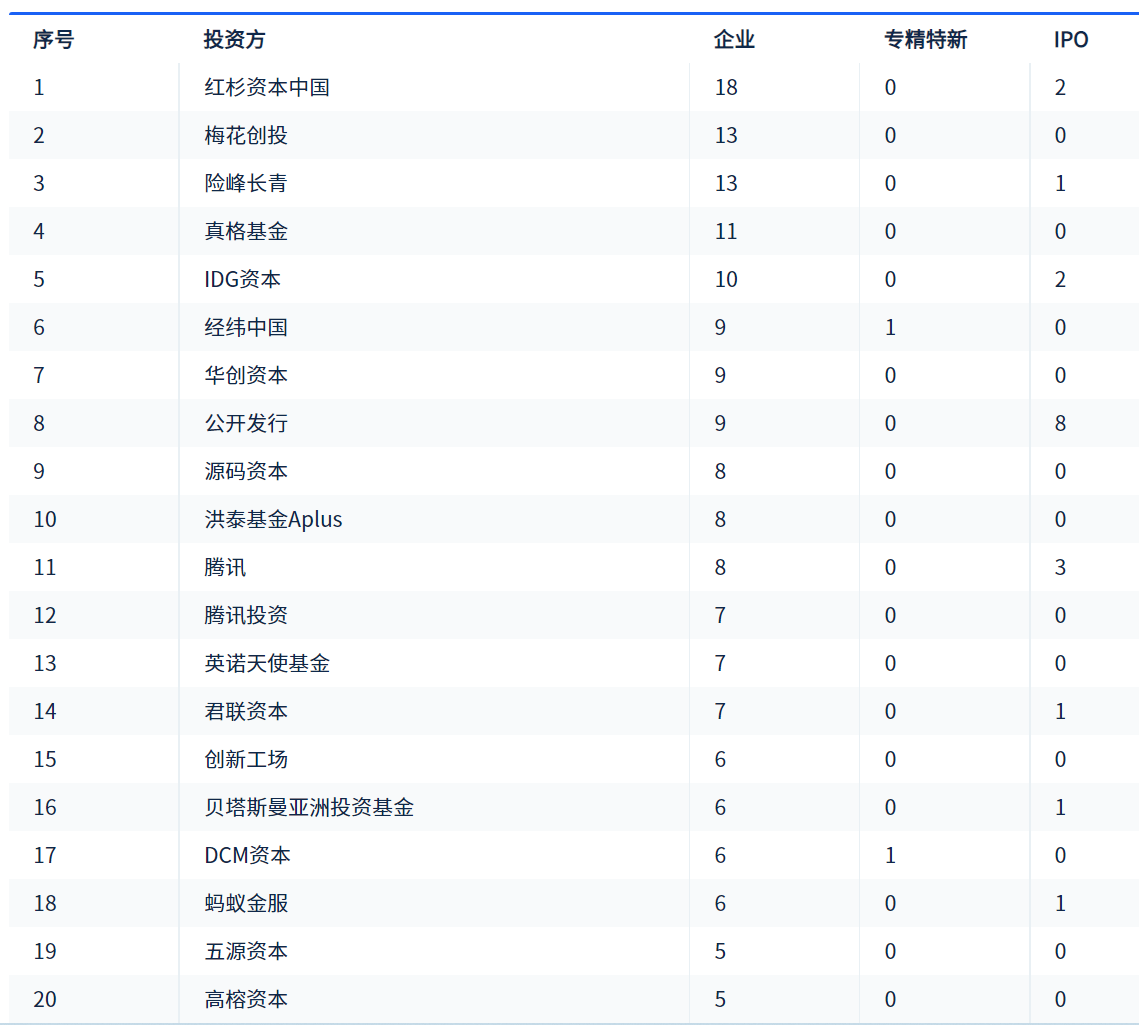
Task: Select investor 贝塔斯曼亚洲投资基金
Action: (309, 807)
